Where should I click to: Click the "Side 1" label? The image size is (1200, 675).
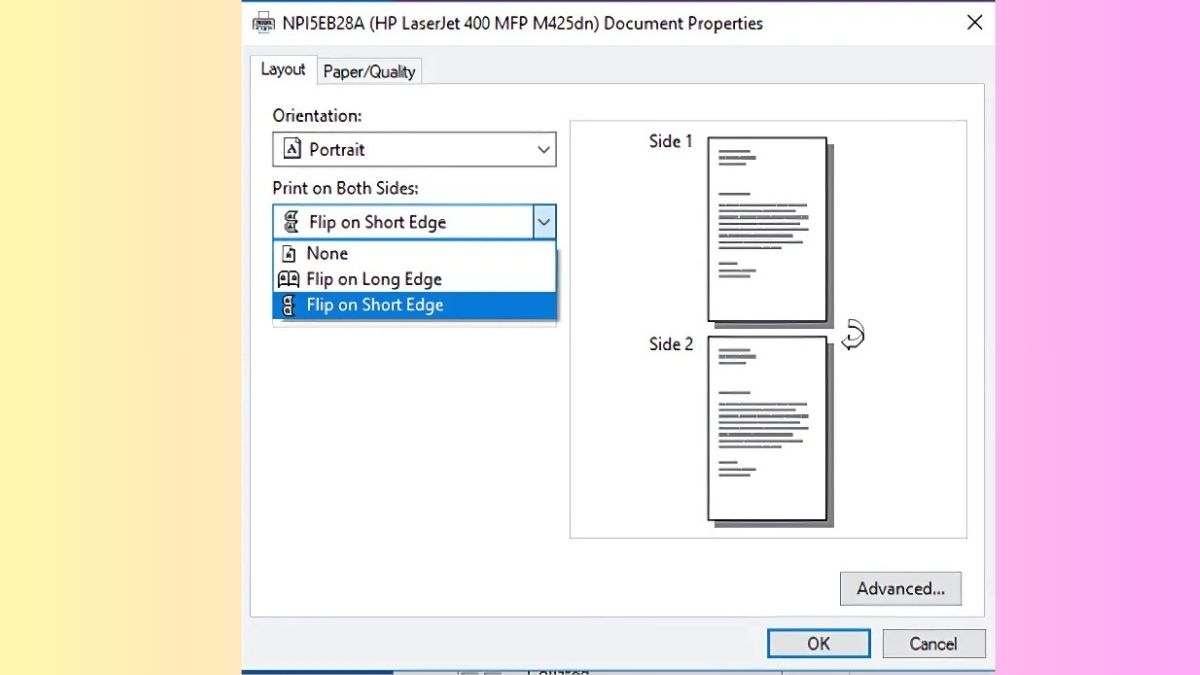pos(670,141)
